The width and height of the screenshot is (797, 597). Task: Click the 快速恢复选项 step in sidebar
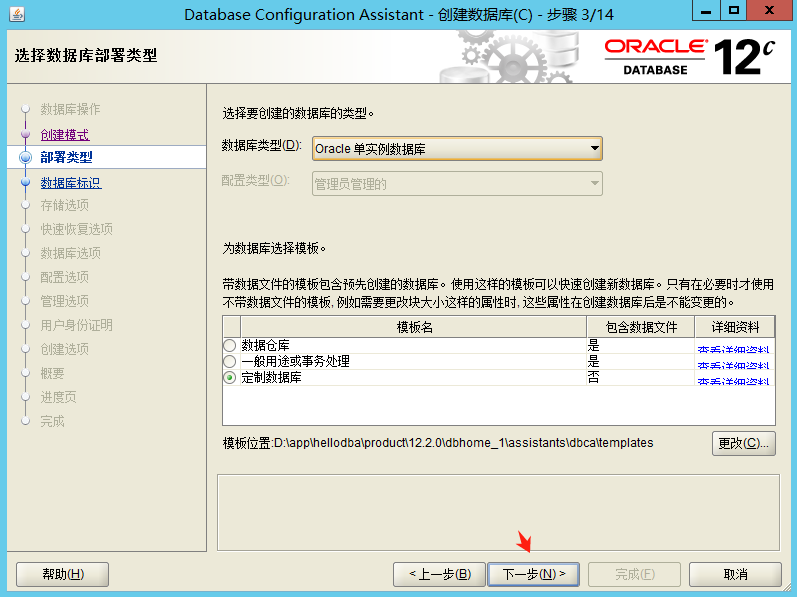point(77,229)
